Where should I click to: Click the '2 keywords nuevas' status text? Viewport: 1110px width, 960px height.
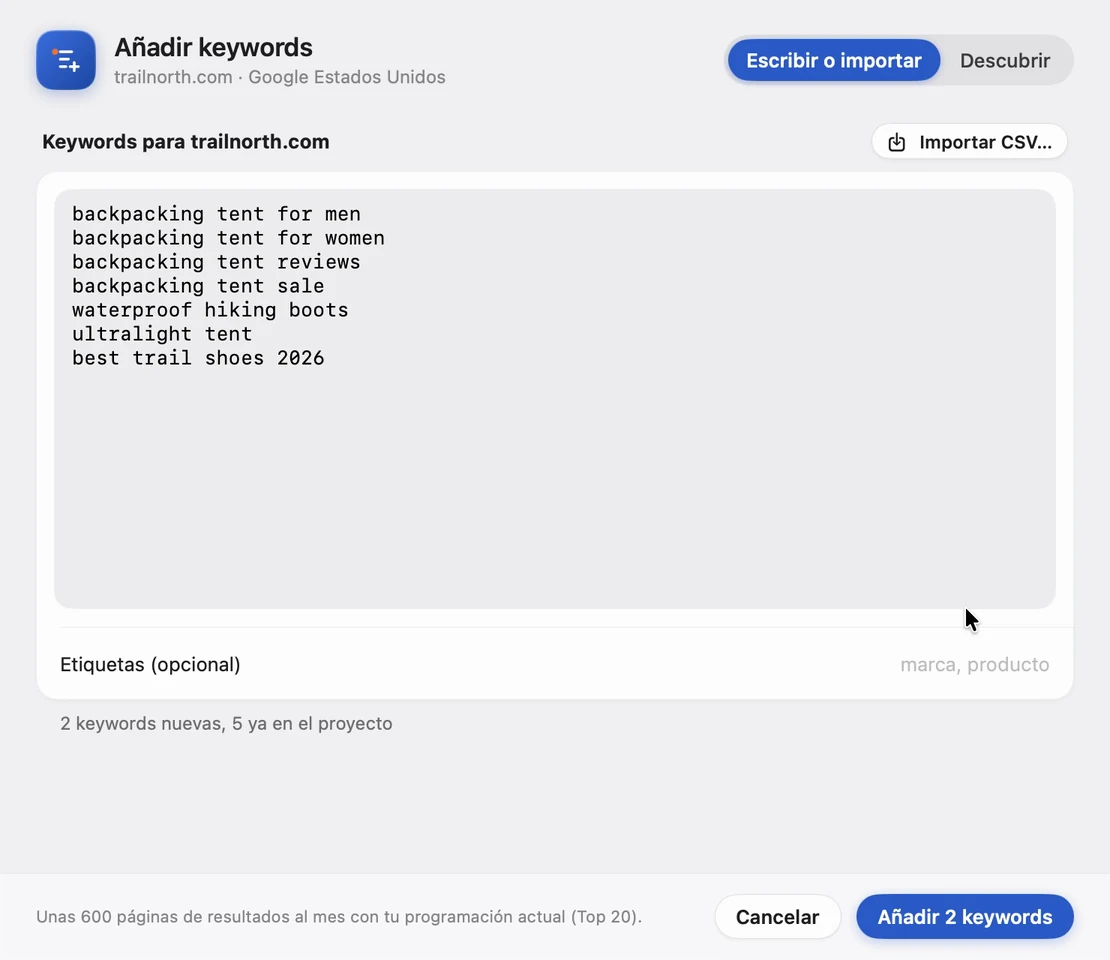226,724
